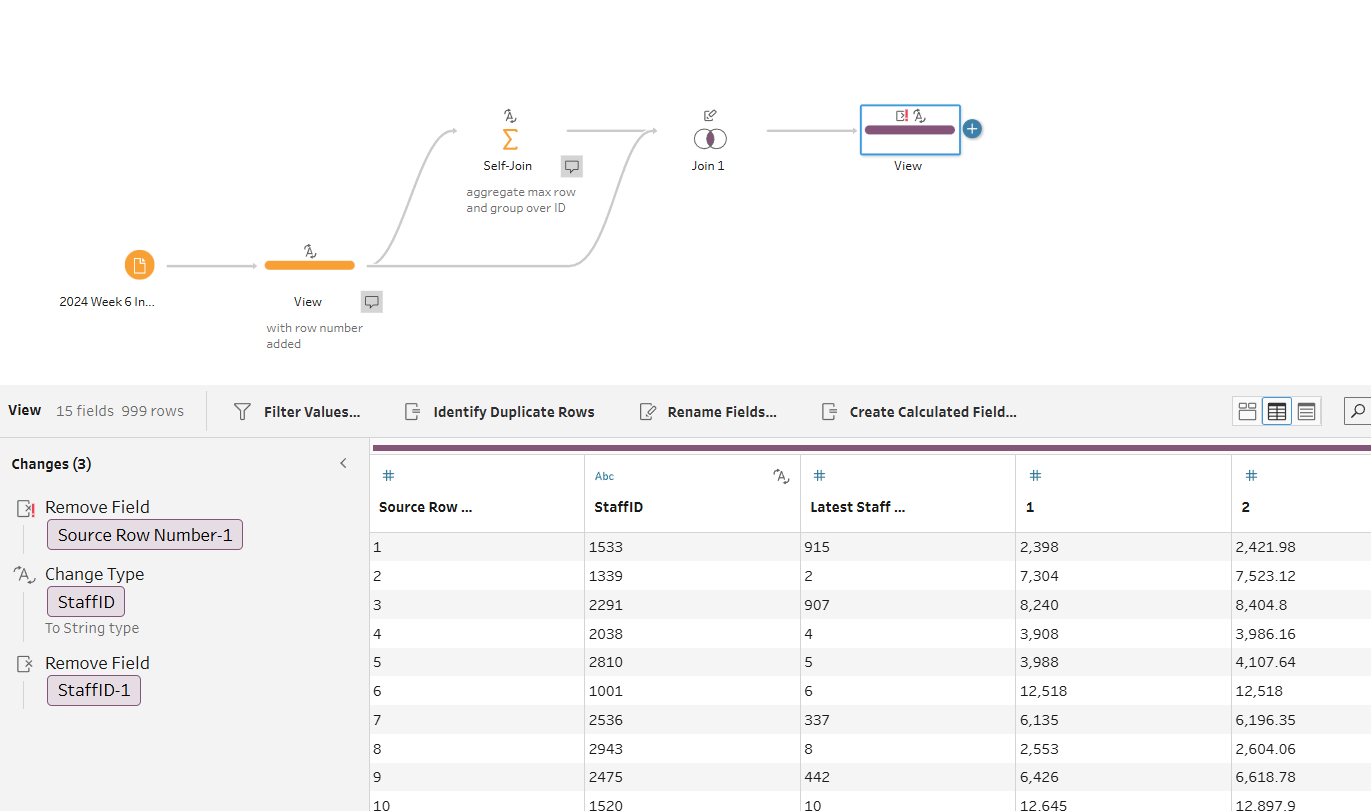Viewport: 1371px width, 811px height.
Task: Select the Self-Join aggregate step icon
Action: [x=509, y=138]
